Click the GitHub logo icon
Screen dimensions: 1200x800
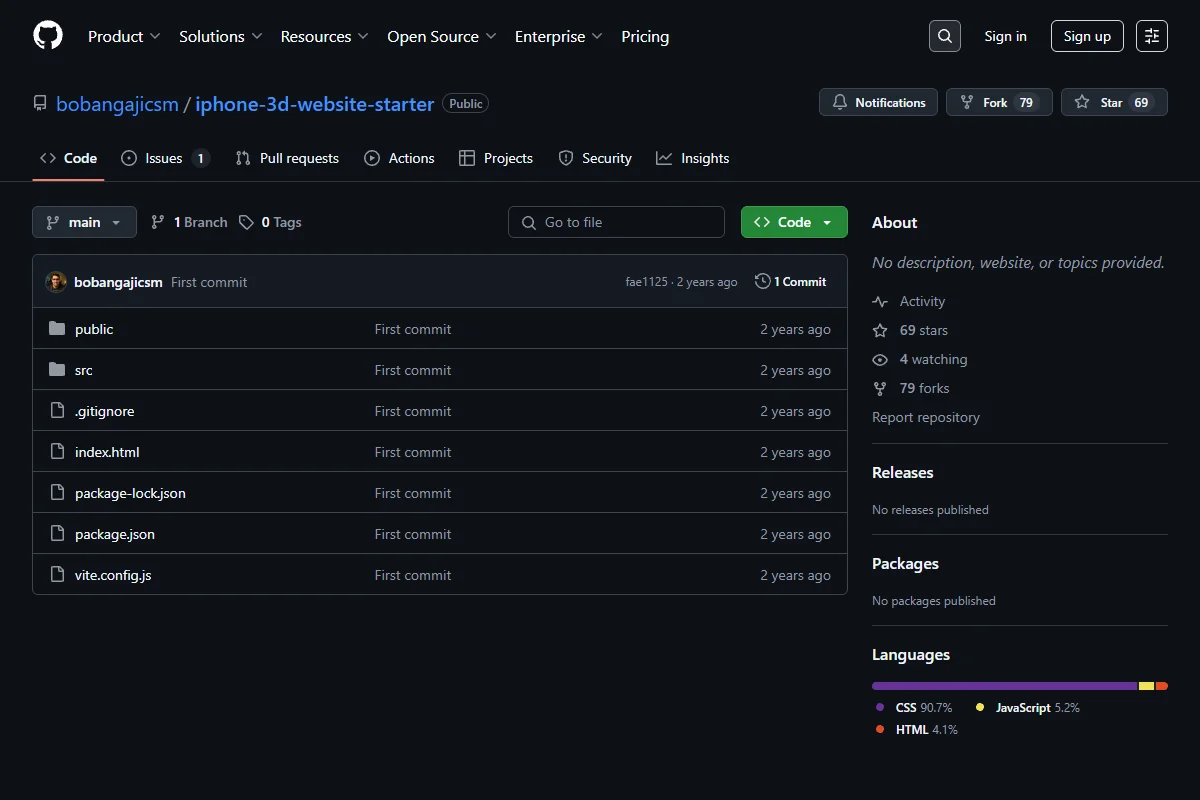click(48, 36)
